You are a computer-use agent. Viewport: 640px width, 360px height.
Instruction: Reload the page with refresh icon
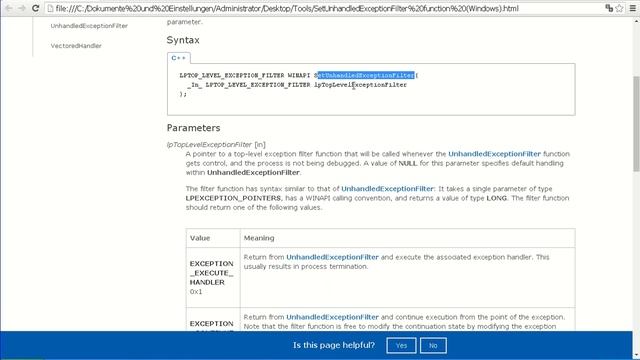[x=36, y=8]
